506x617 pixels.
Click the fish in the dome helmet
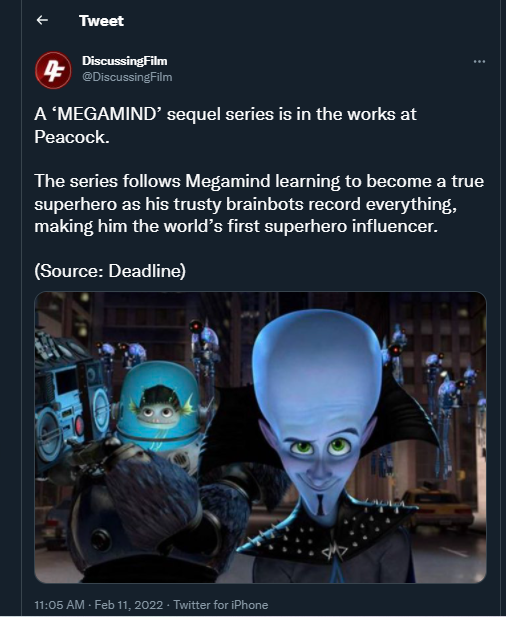coord(161,407)
